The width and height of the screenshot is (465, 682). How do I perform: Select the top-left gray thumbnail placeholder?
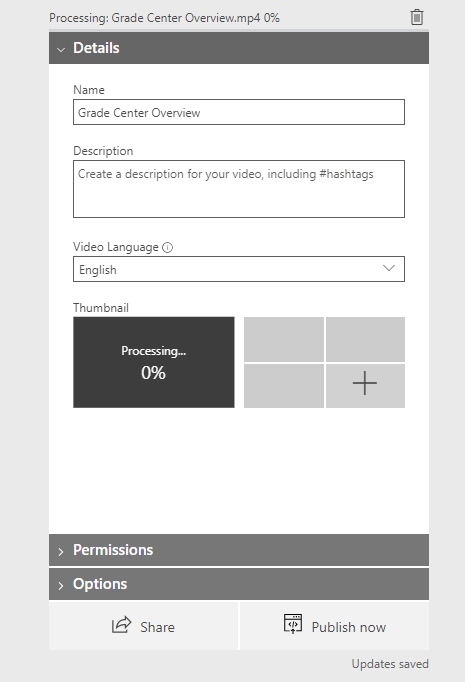(x=284, y=339)
